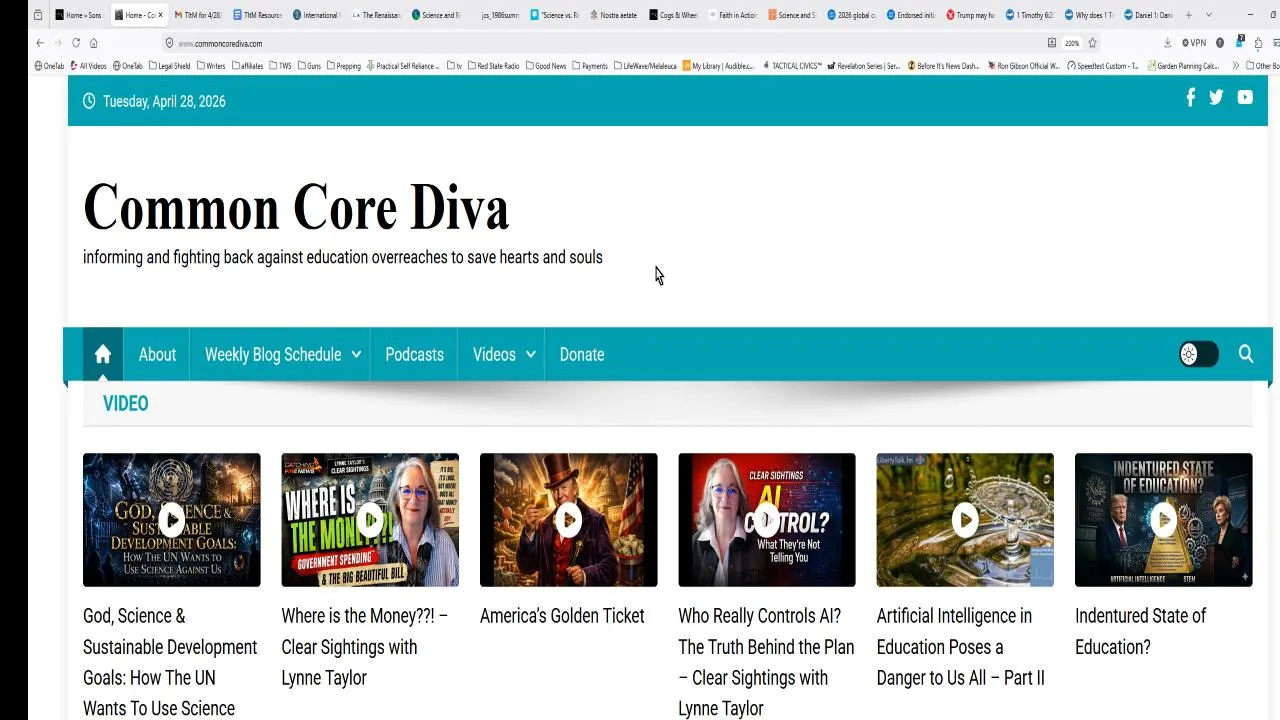The image size is (1280, 720).
Task: Open the About page
Action: pos(157,354)
